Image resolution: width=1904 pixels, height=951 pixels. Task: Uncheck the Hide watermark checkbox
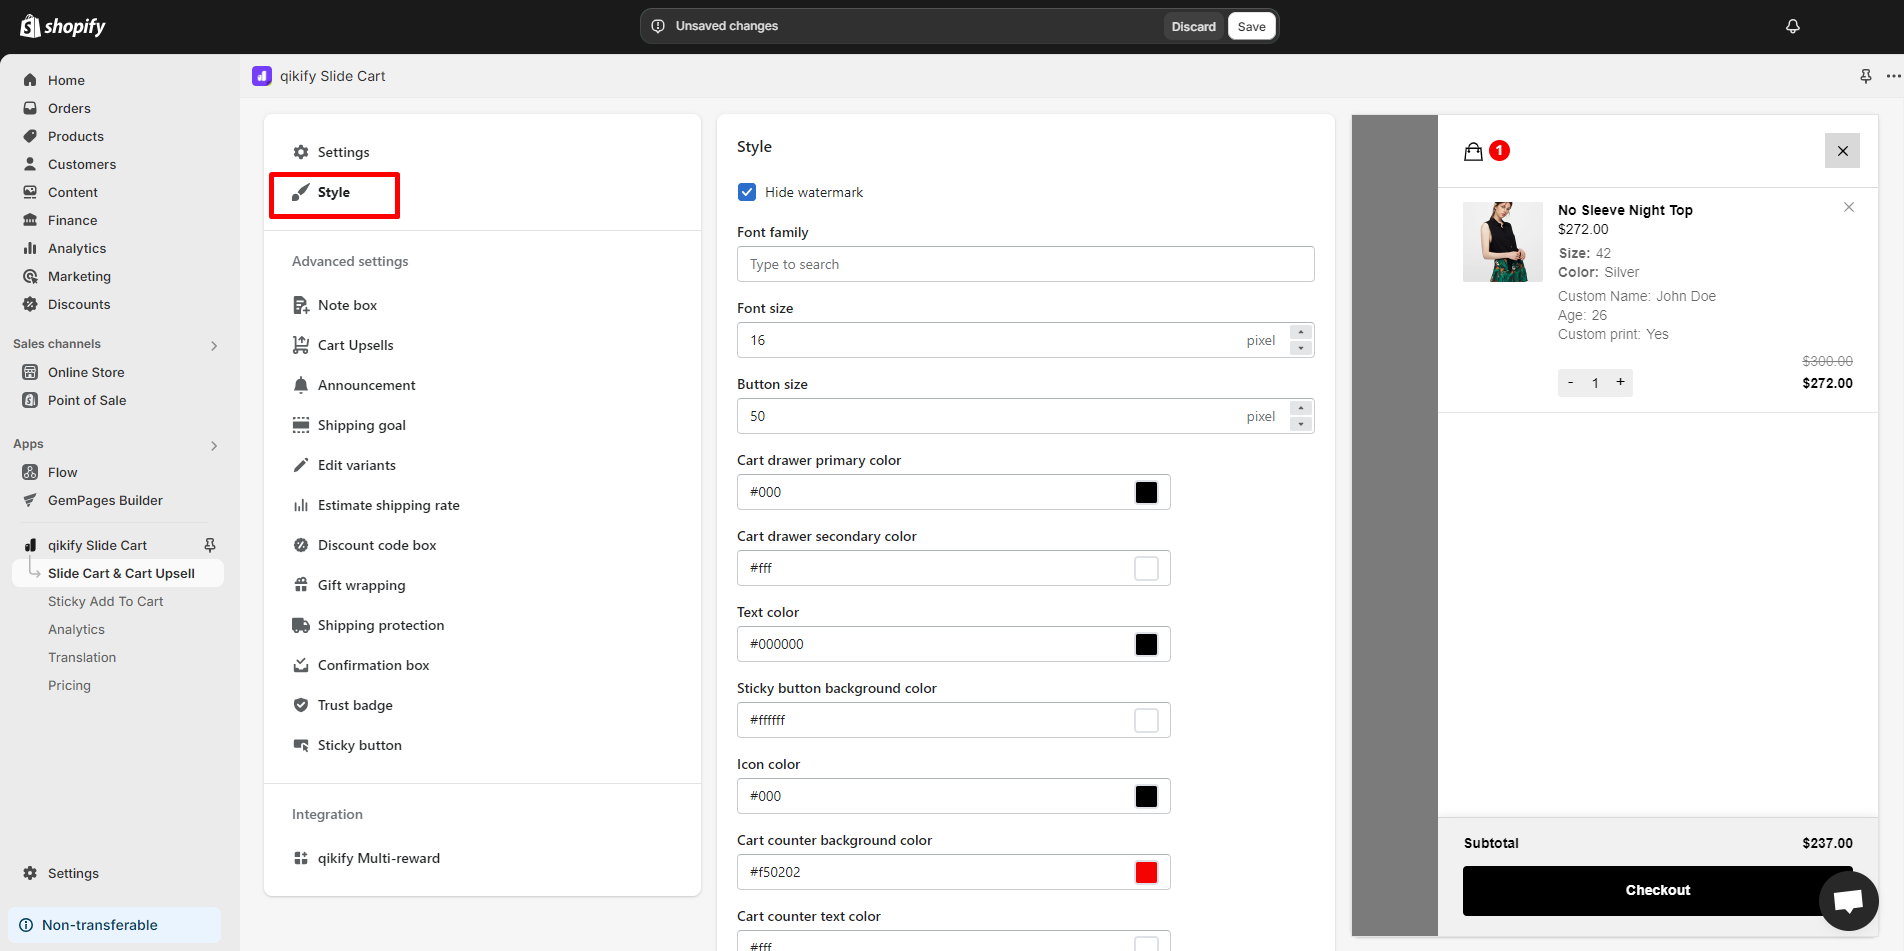tap(747, 192)
